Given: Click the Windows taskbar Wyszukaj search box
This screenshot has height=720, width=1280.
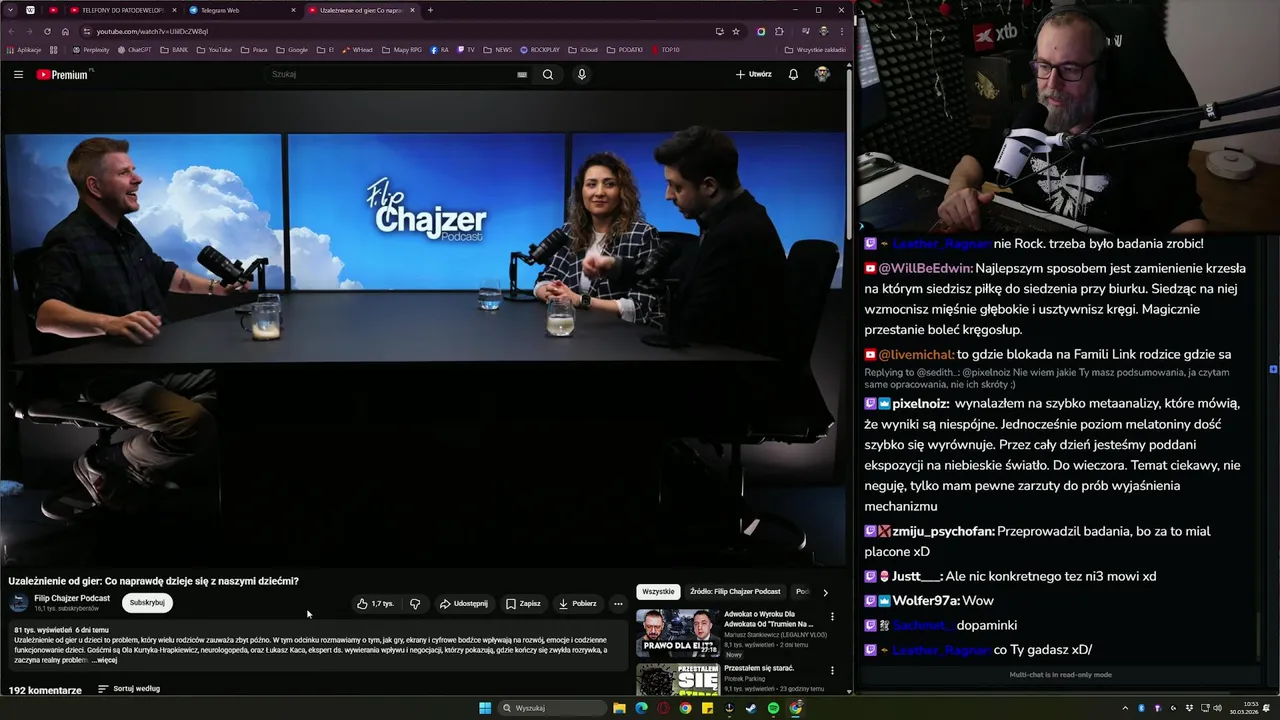Looking at the screenshot, I should pyautogui.click(x=553, y=708).
